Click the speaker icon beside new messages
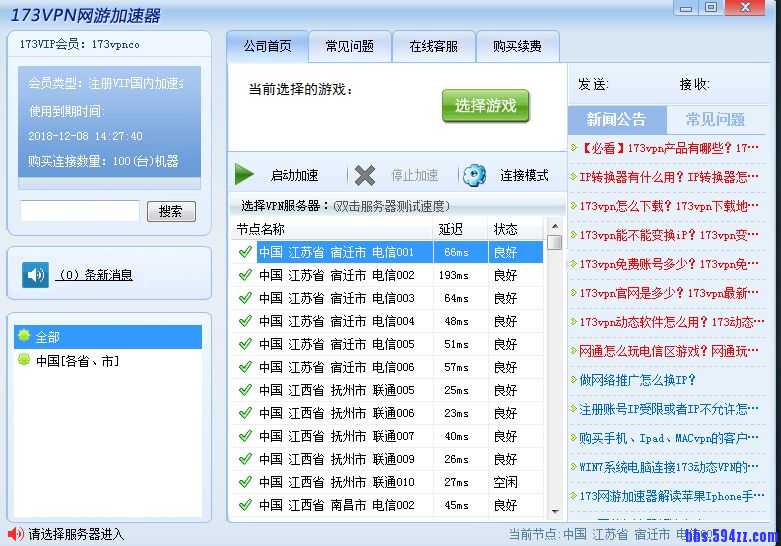The image size is (781, 546). [x=35, y=274]
